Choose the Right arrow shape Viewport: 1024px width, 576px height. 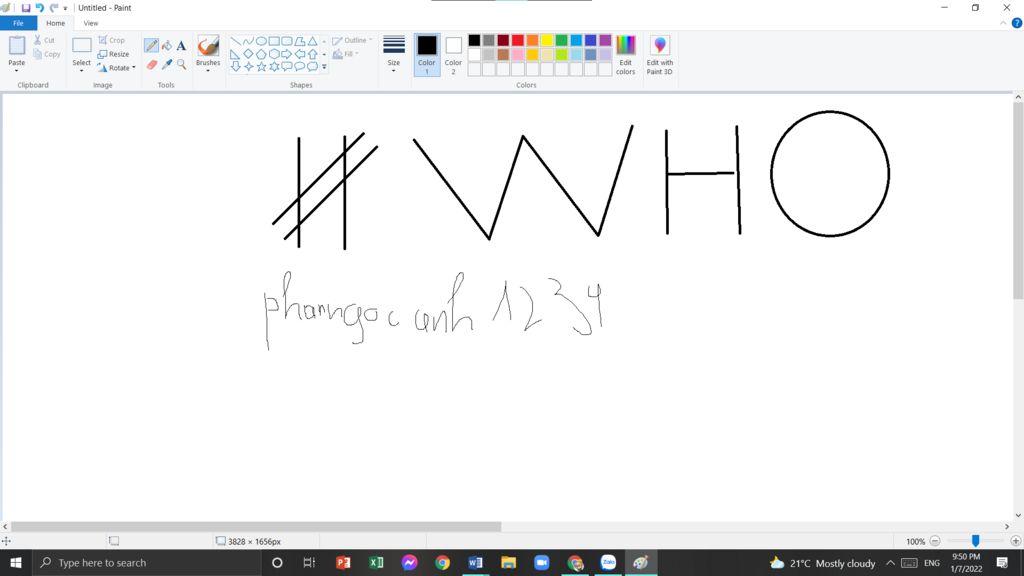tap(287, 54)
